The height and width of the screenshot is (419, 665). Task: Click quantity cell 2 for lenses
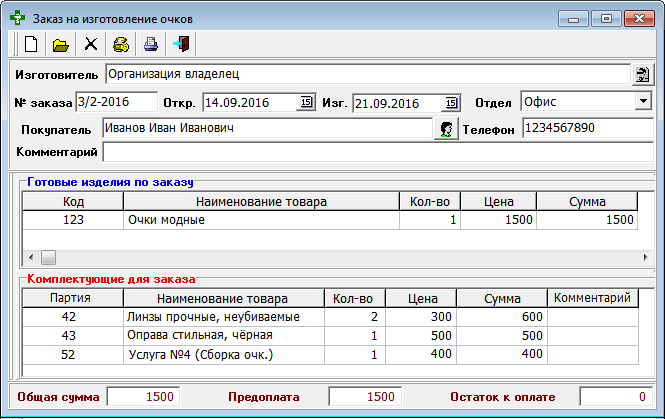pos(355,317)
